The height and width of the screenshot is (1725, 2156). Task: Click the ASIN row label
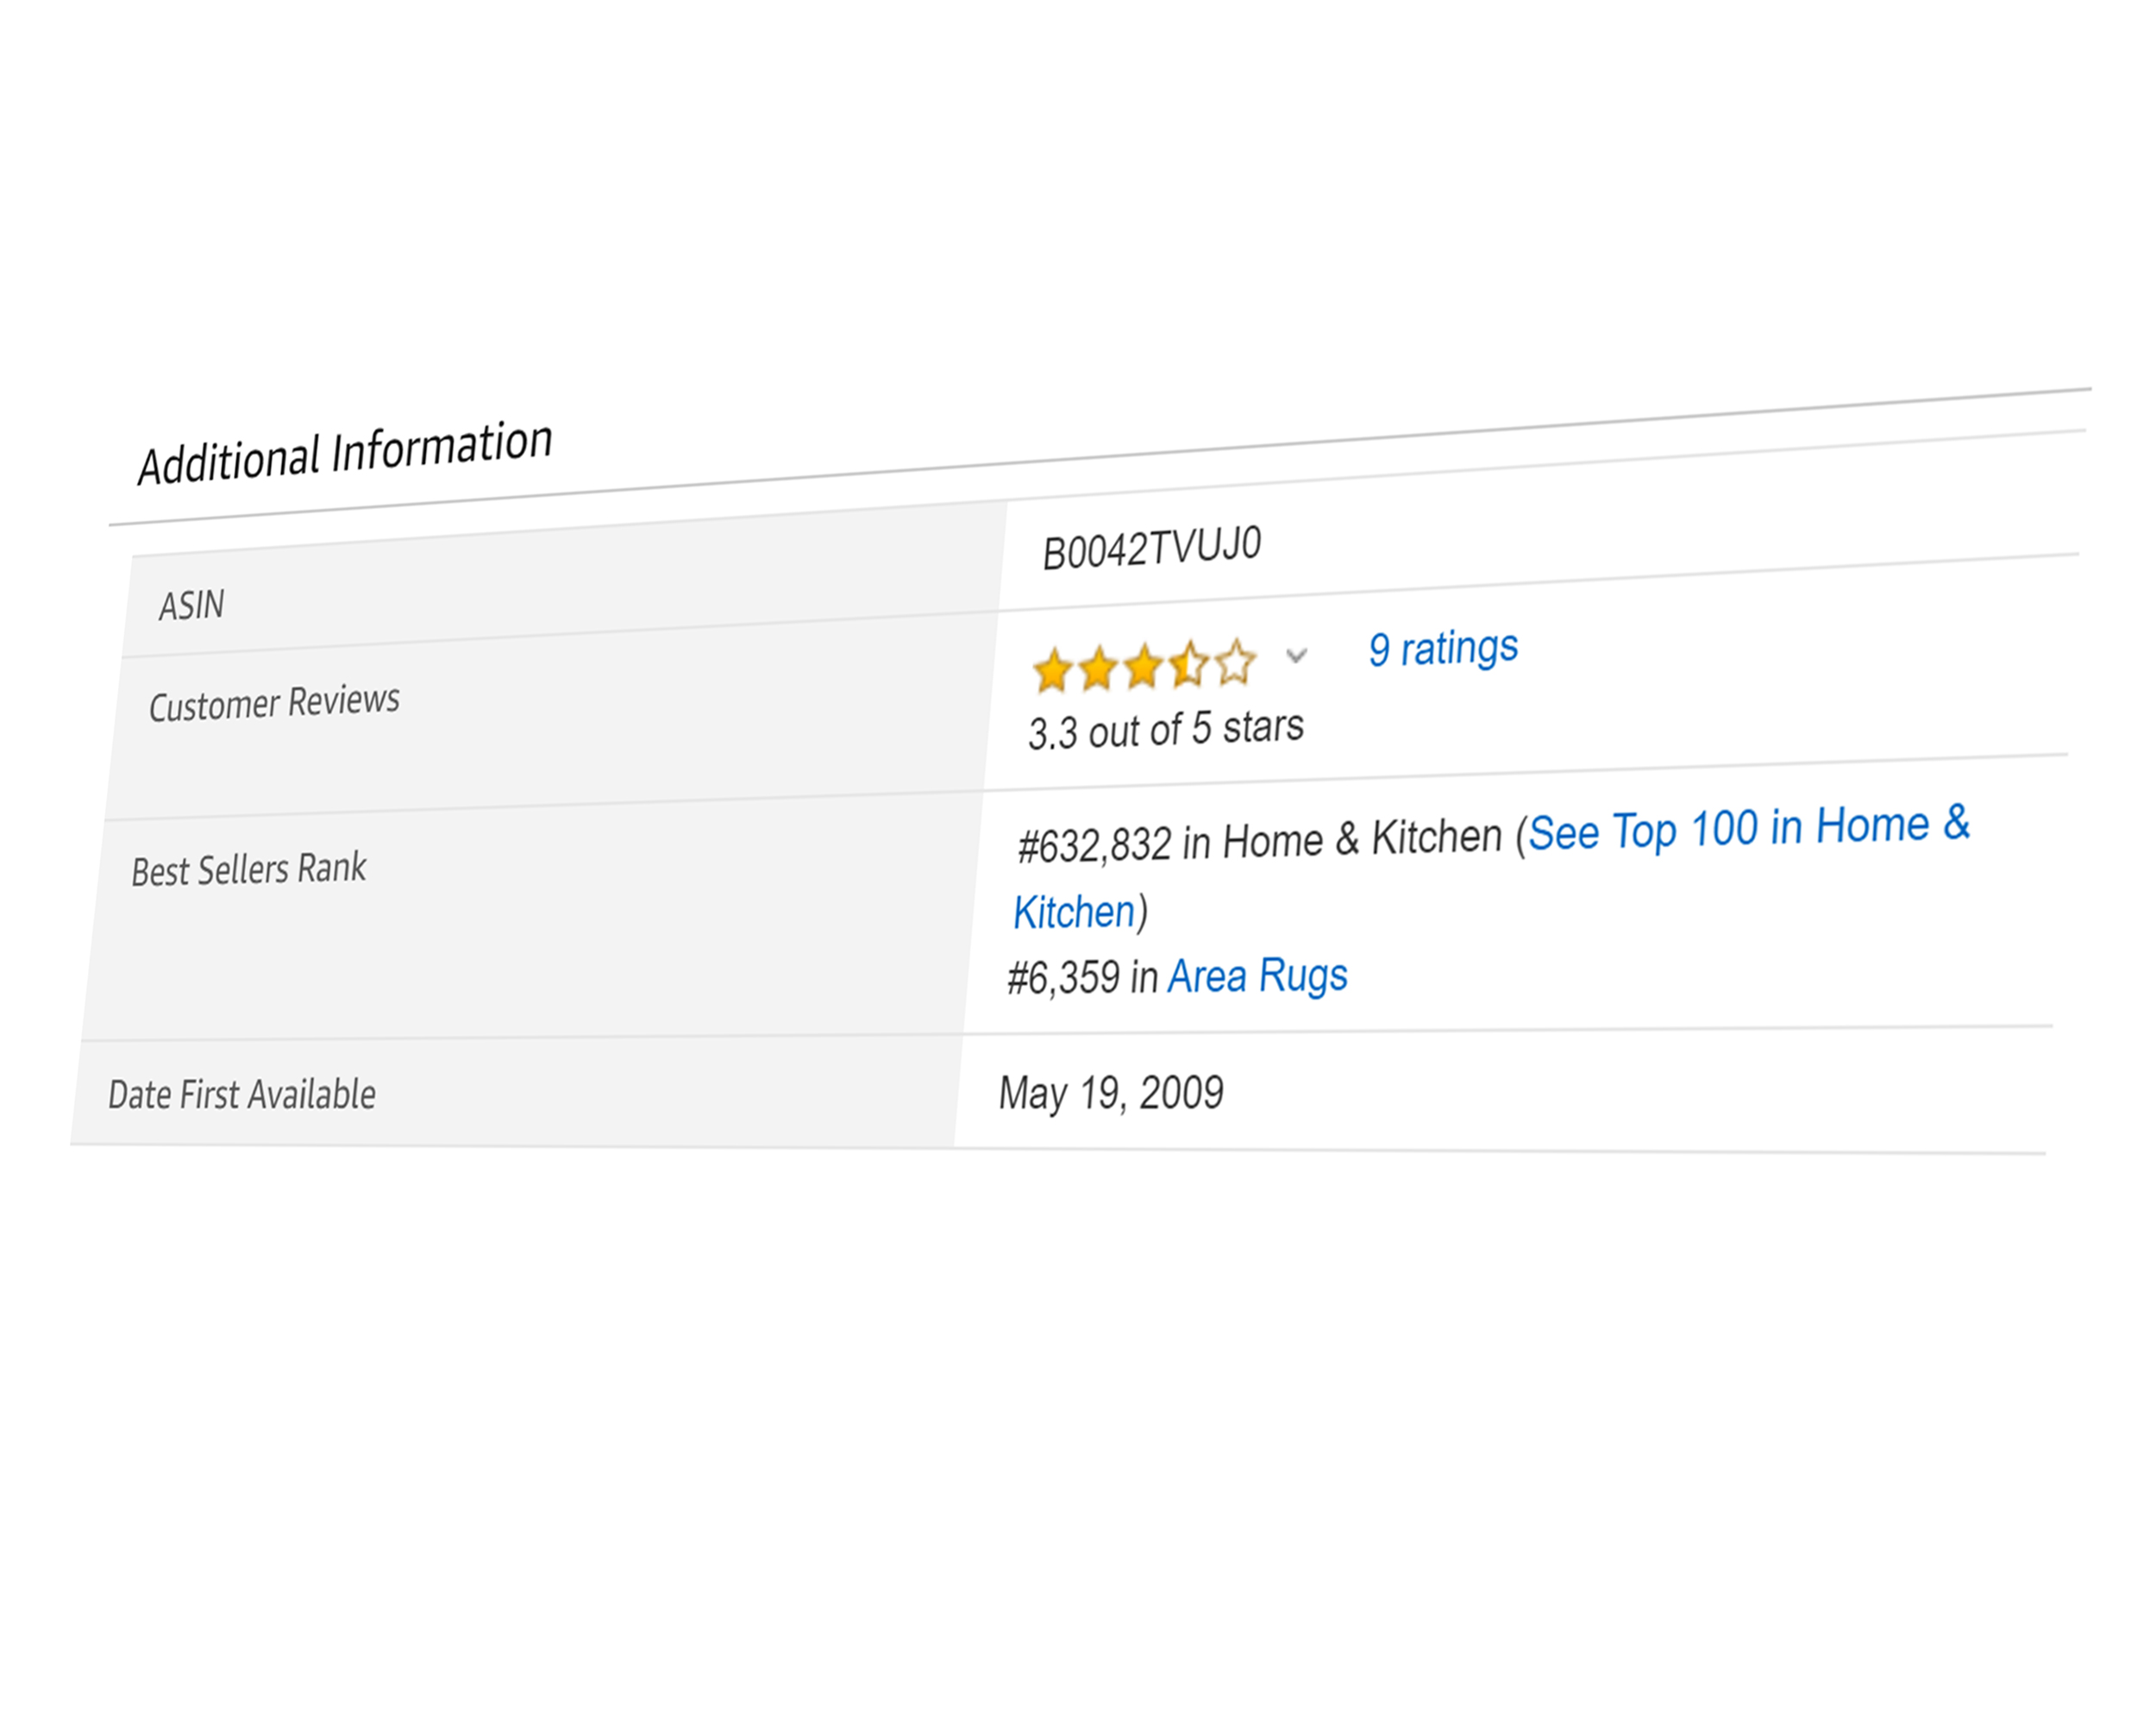tap(191, 605)
